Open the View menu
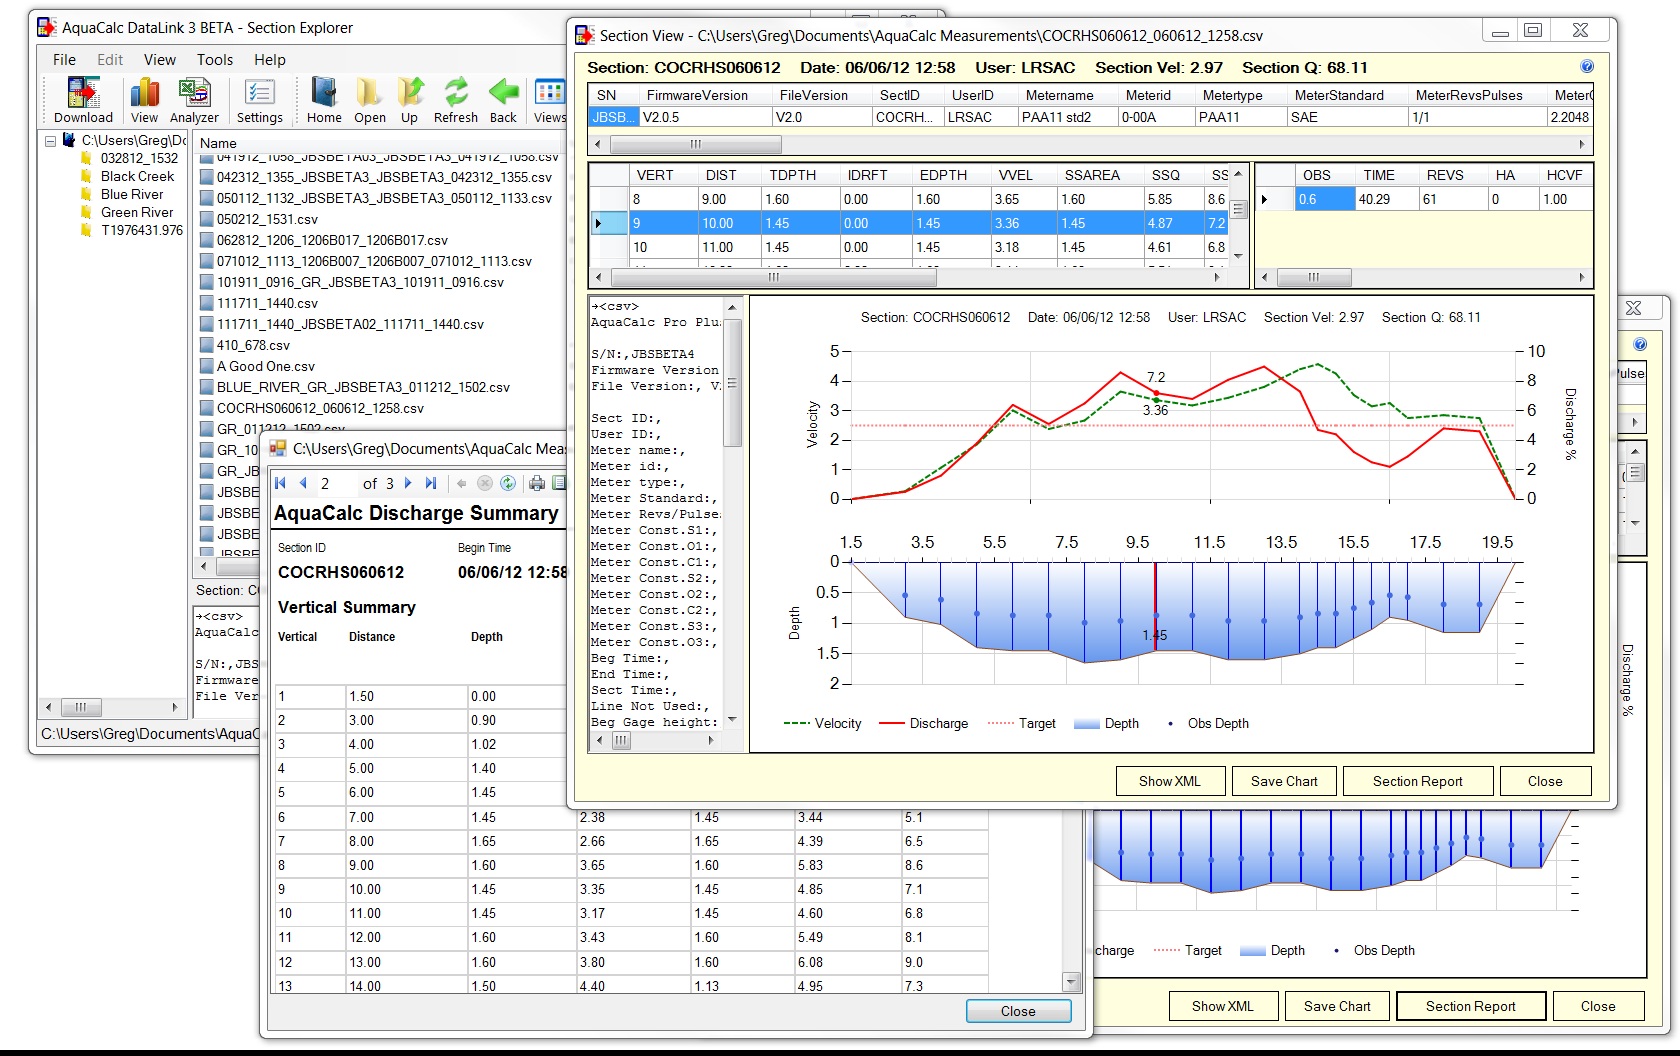 click(160, 60)
